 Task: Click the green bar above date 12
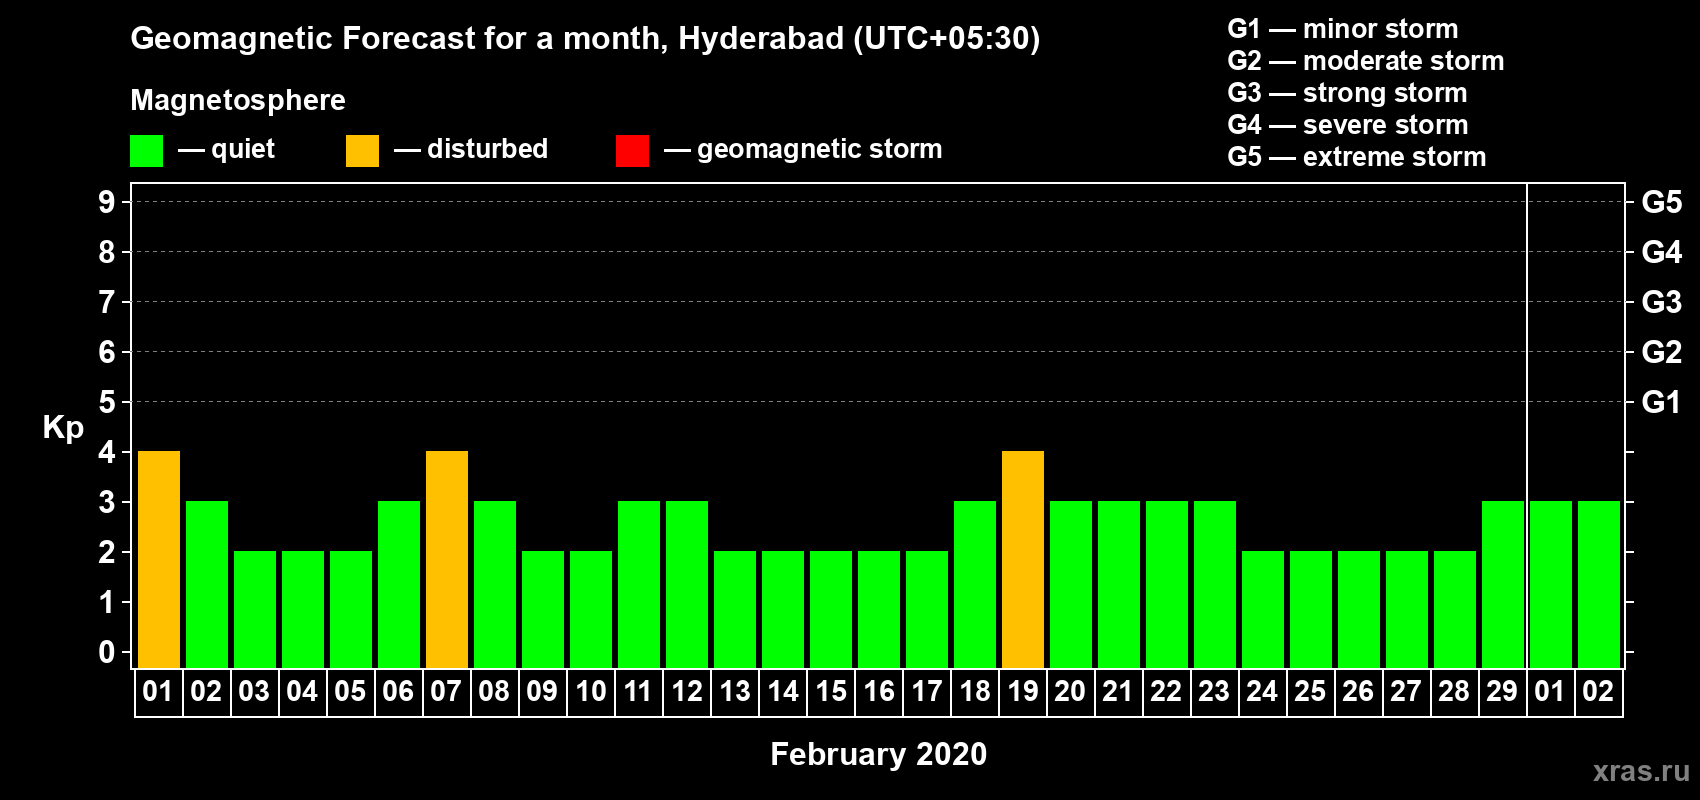687,584
